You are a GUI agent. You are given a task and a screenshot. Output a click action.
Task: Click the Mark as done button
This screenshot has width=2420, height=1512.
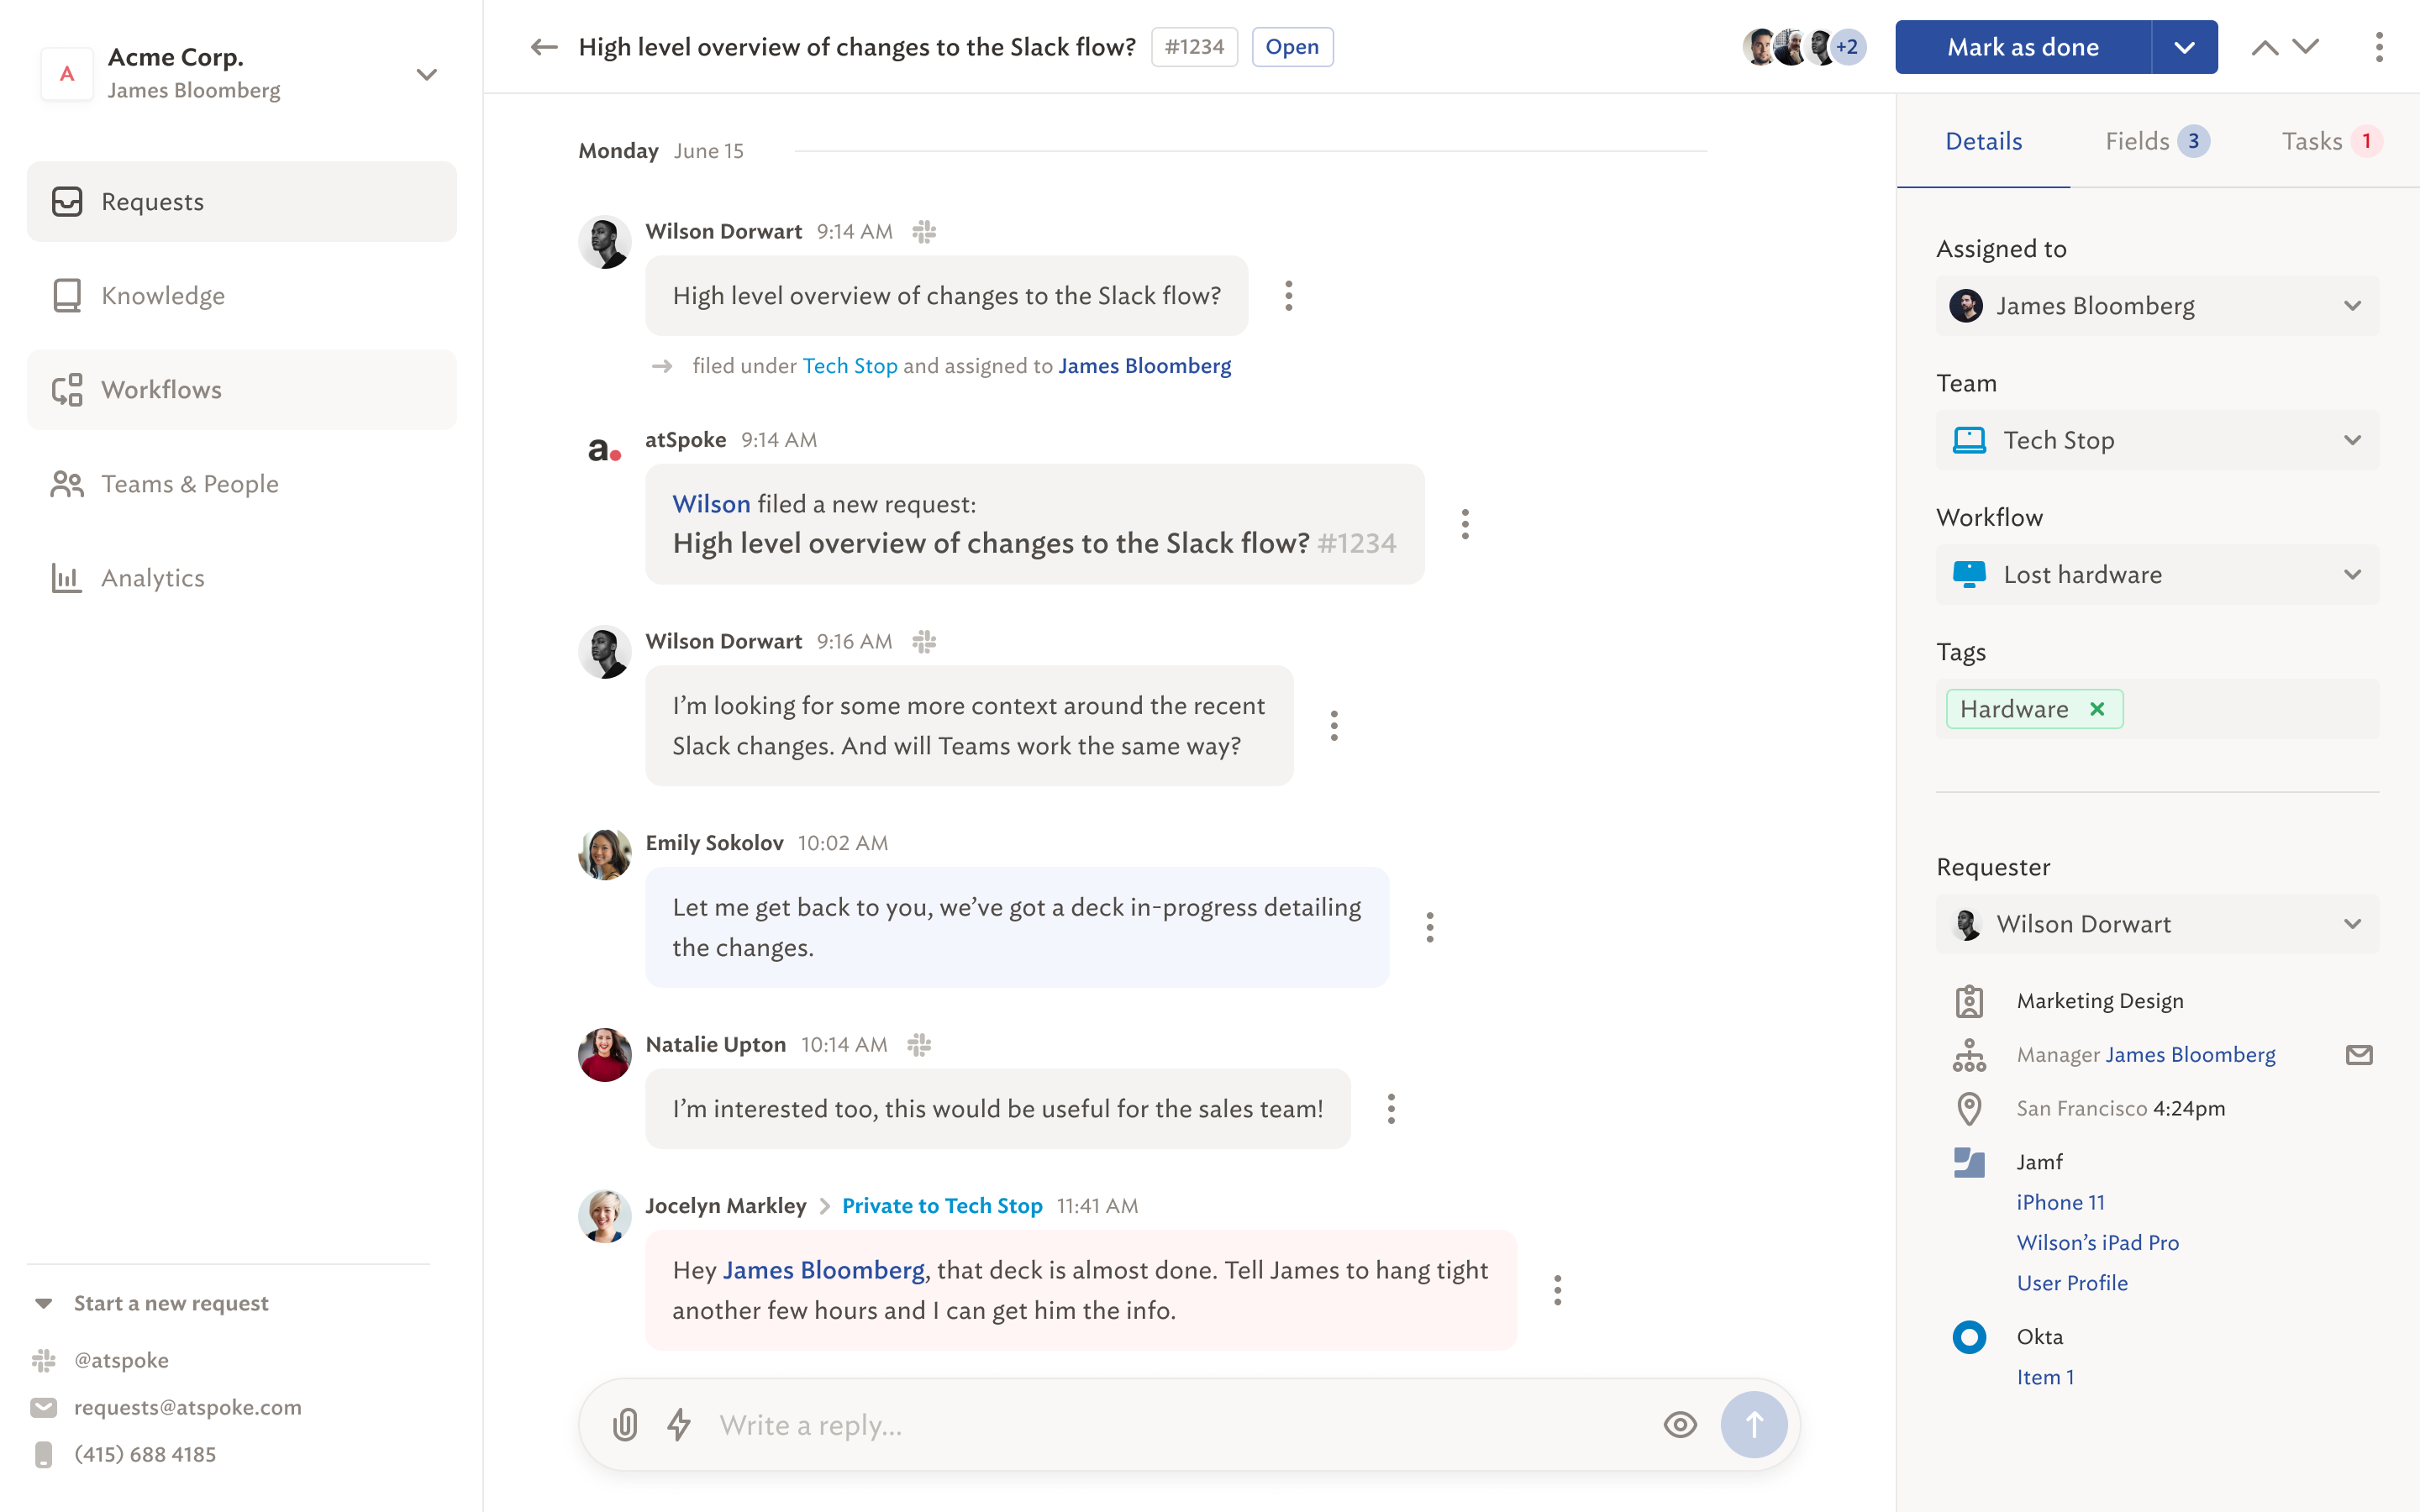2022,47
